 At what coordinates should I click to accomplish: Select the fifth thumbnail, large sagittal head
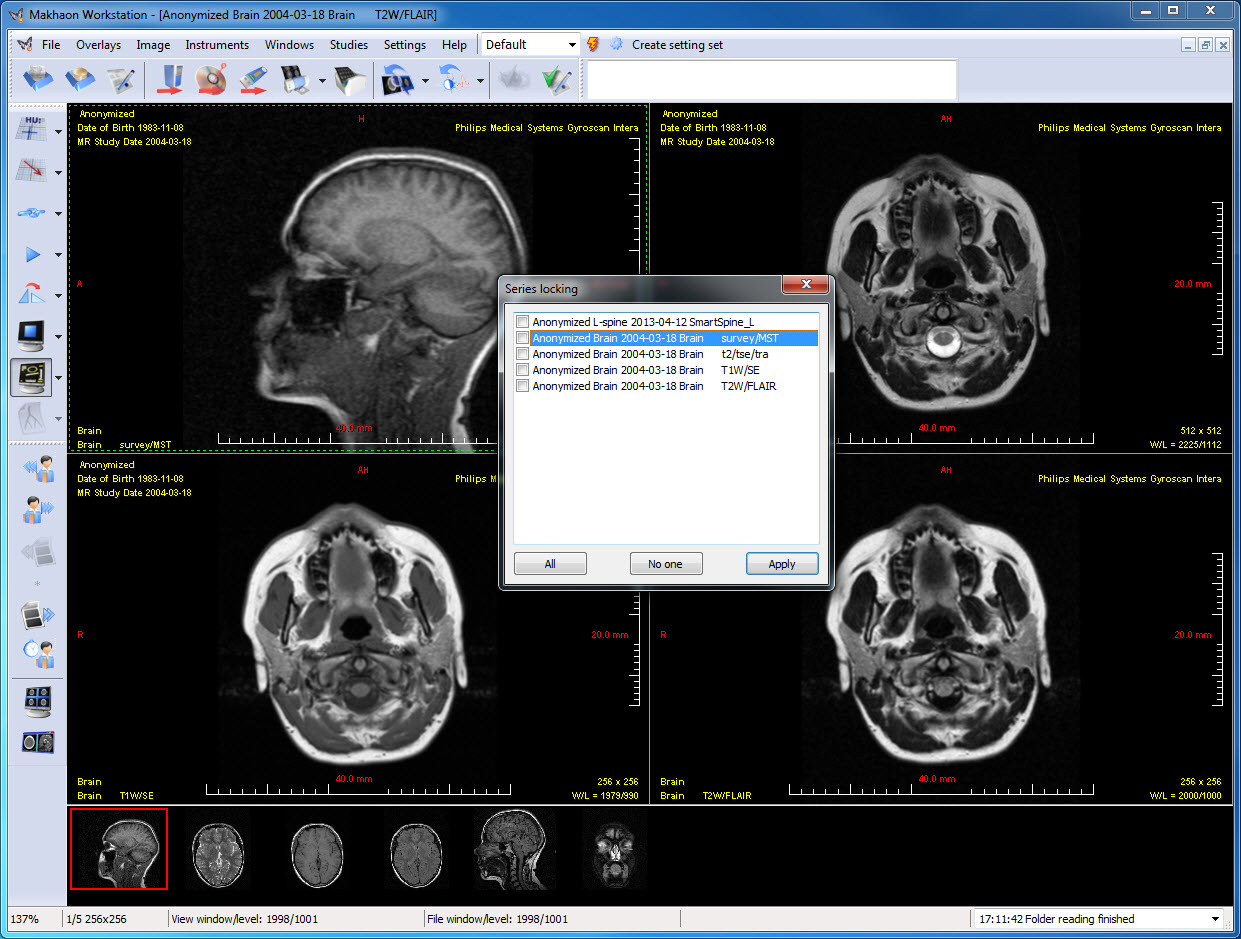(x=514, y=849)
